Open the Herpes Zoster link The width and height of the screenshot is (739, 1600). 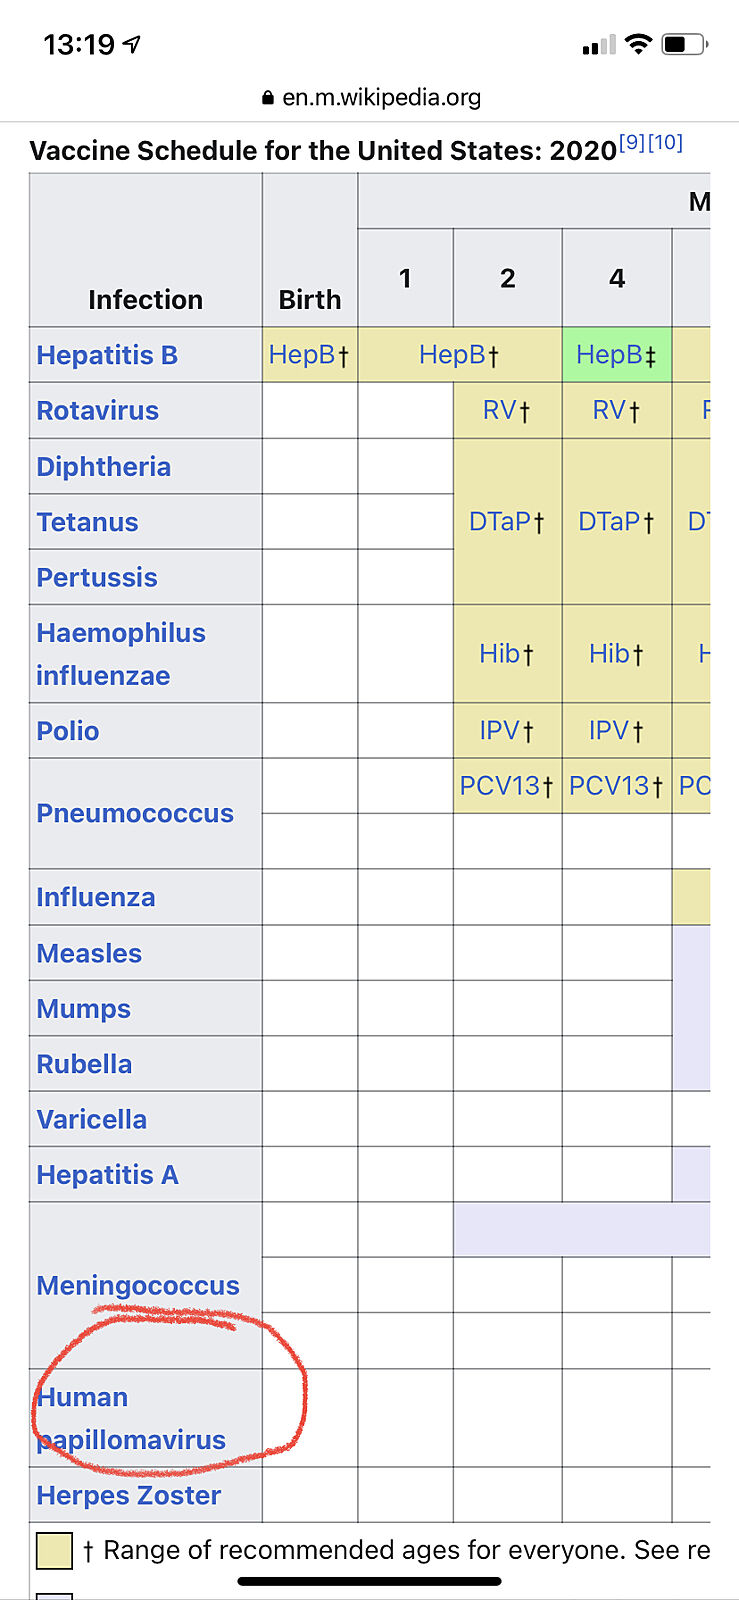(x=129, y=1495)
